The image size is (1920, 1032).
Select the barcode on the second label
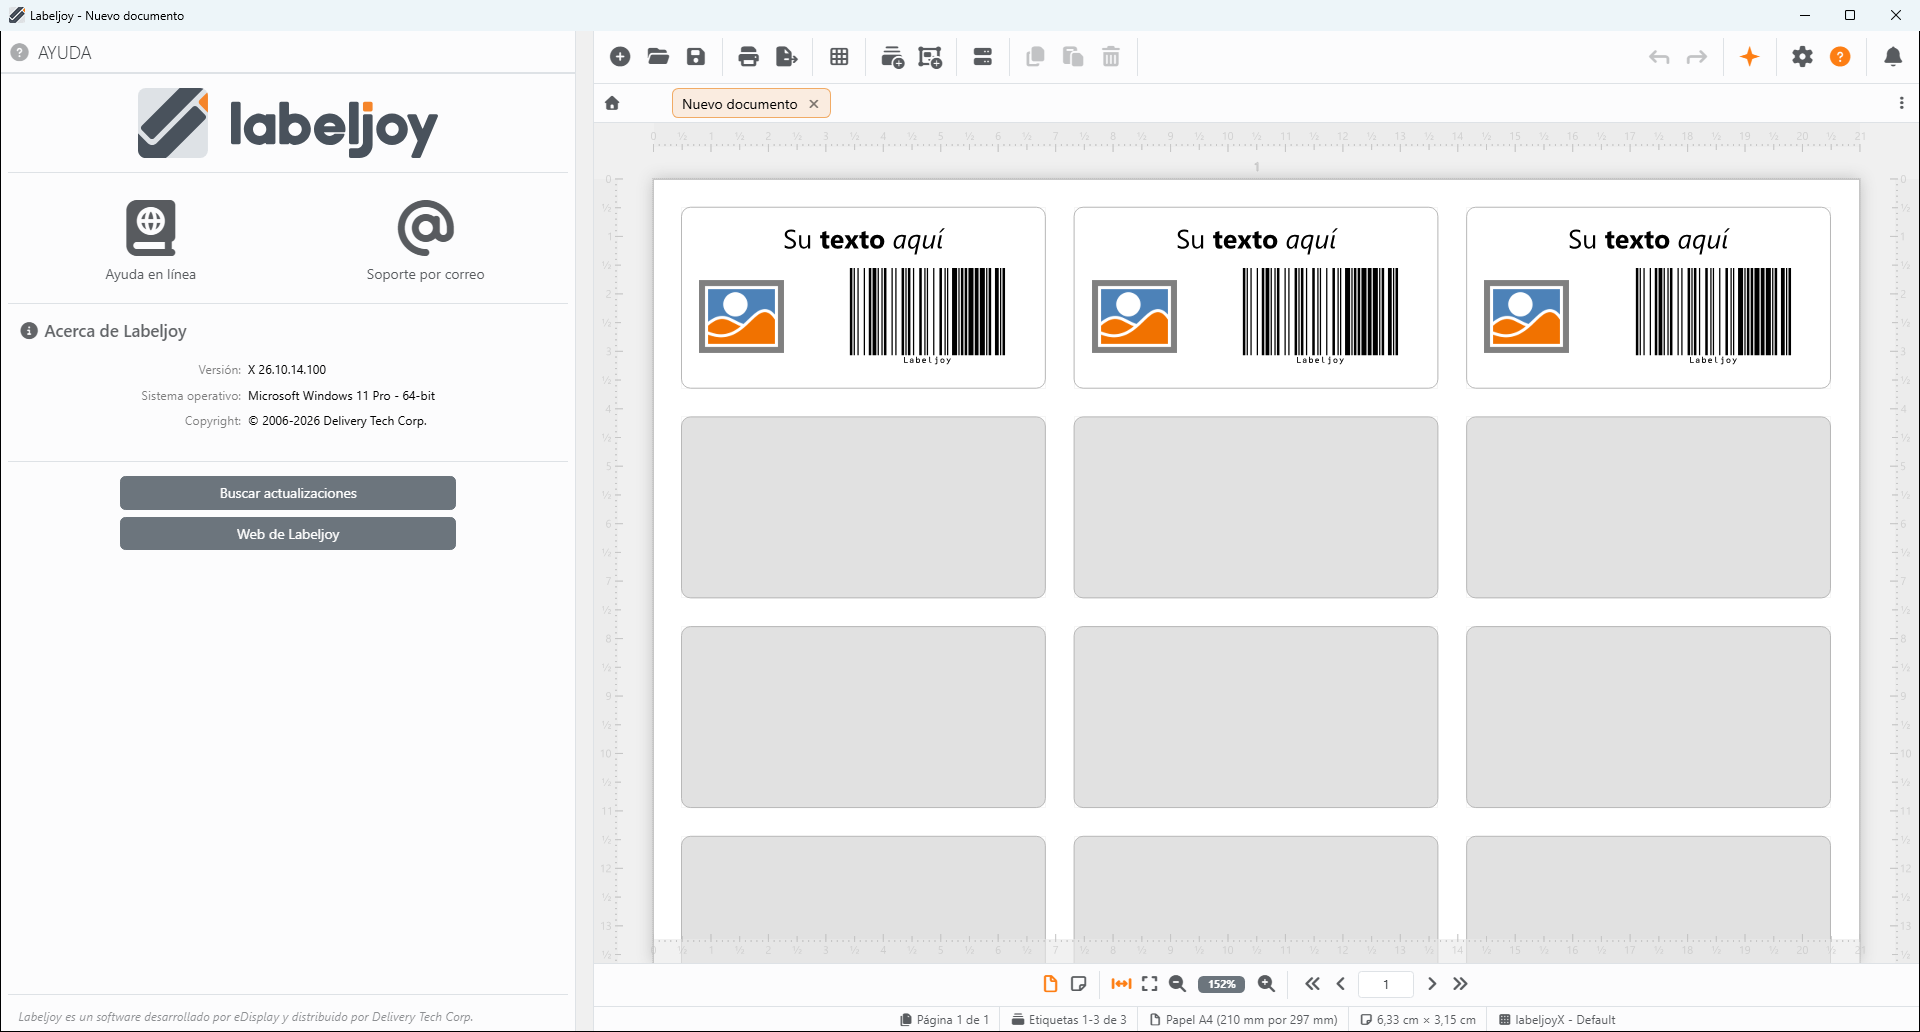(x=1320, y=315)
